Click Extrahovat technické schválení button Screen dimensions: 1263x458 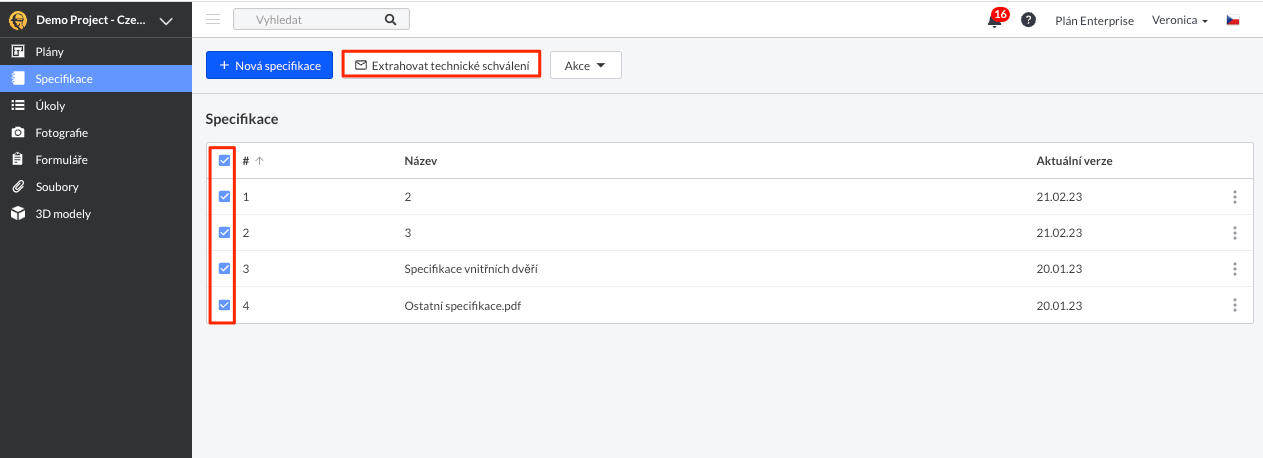point(441,66)
